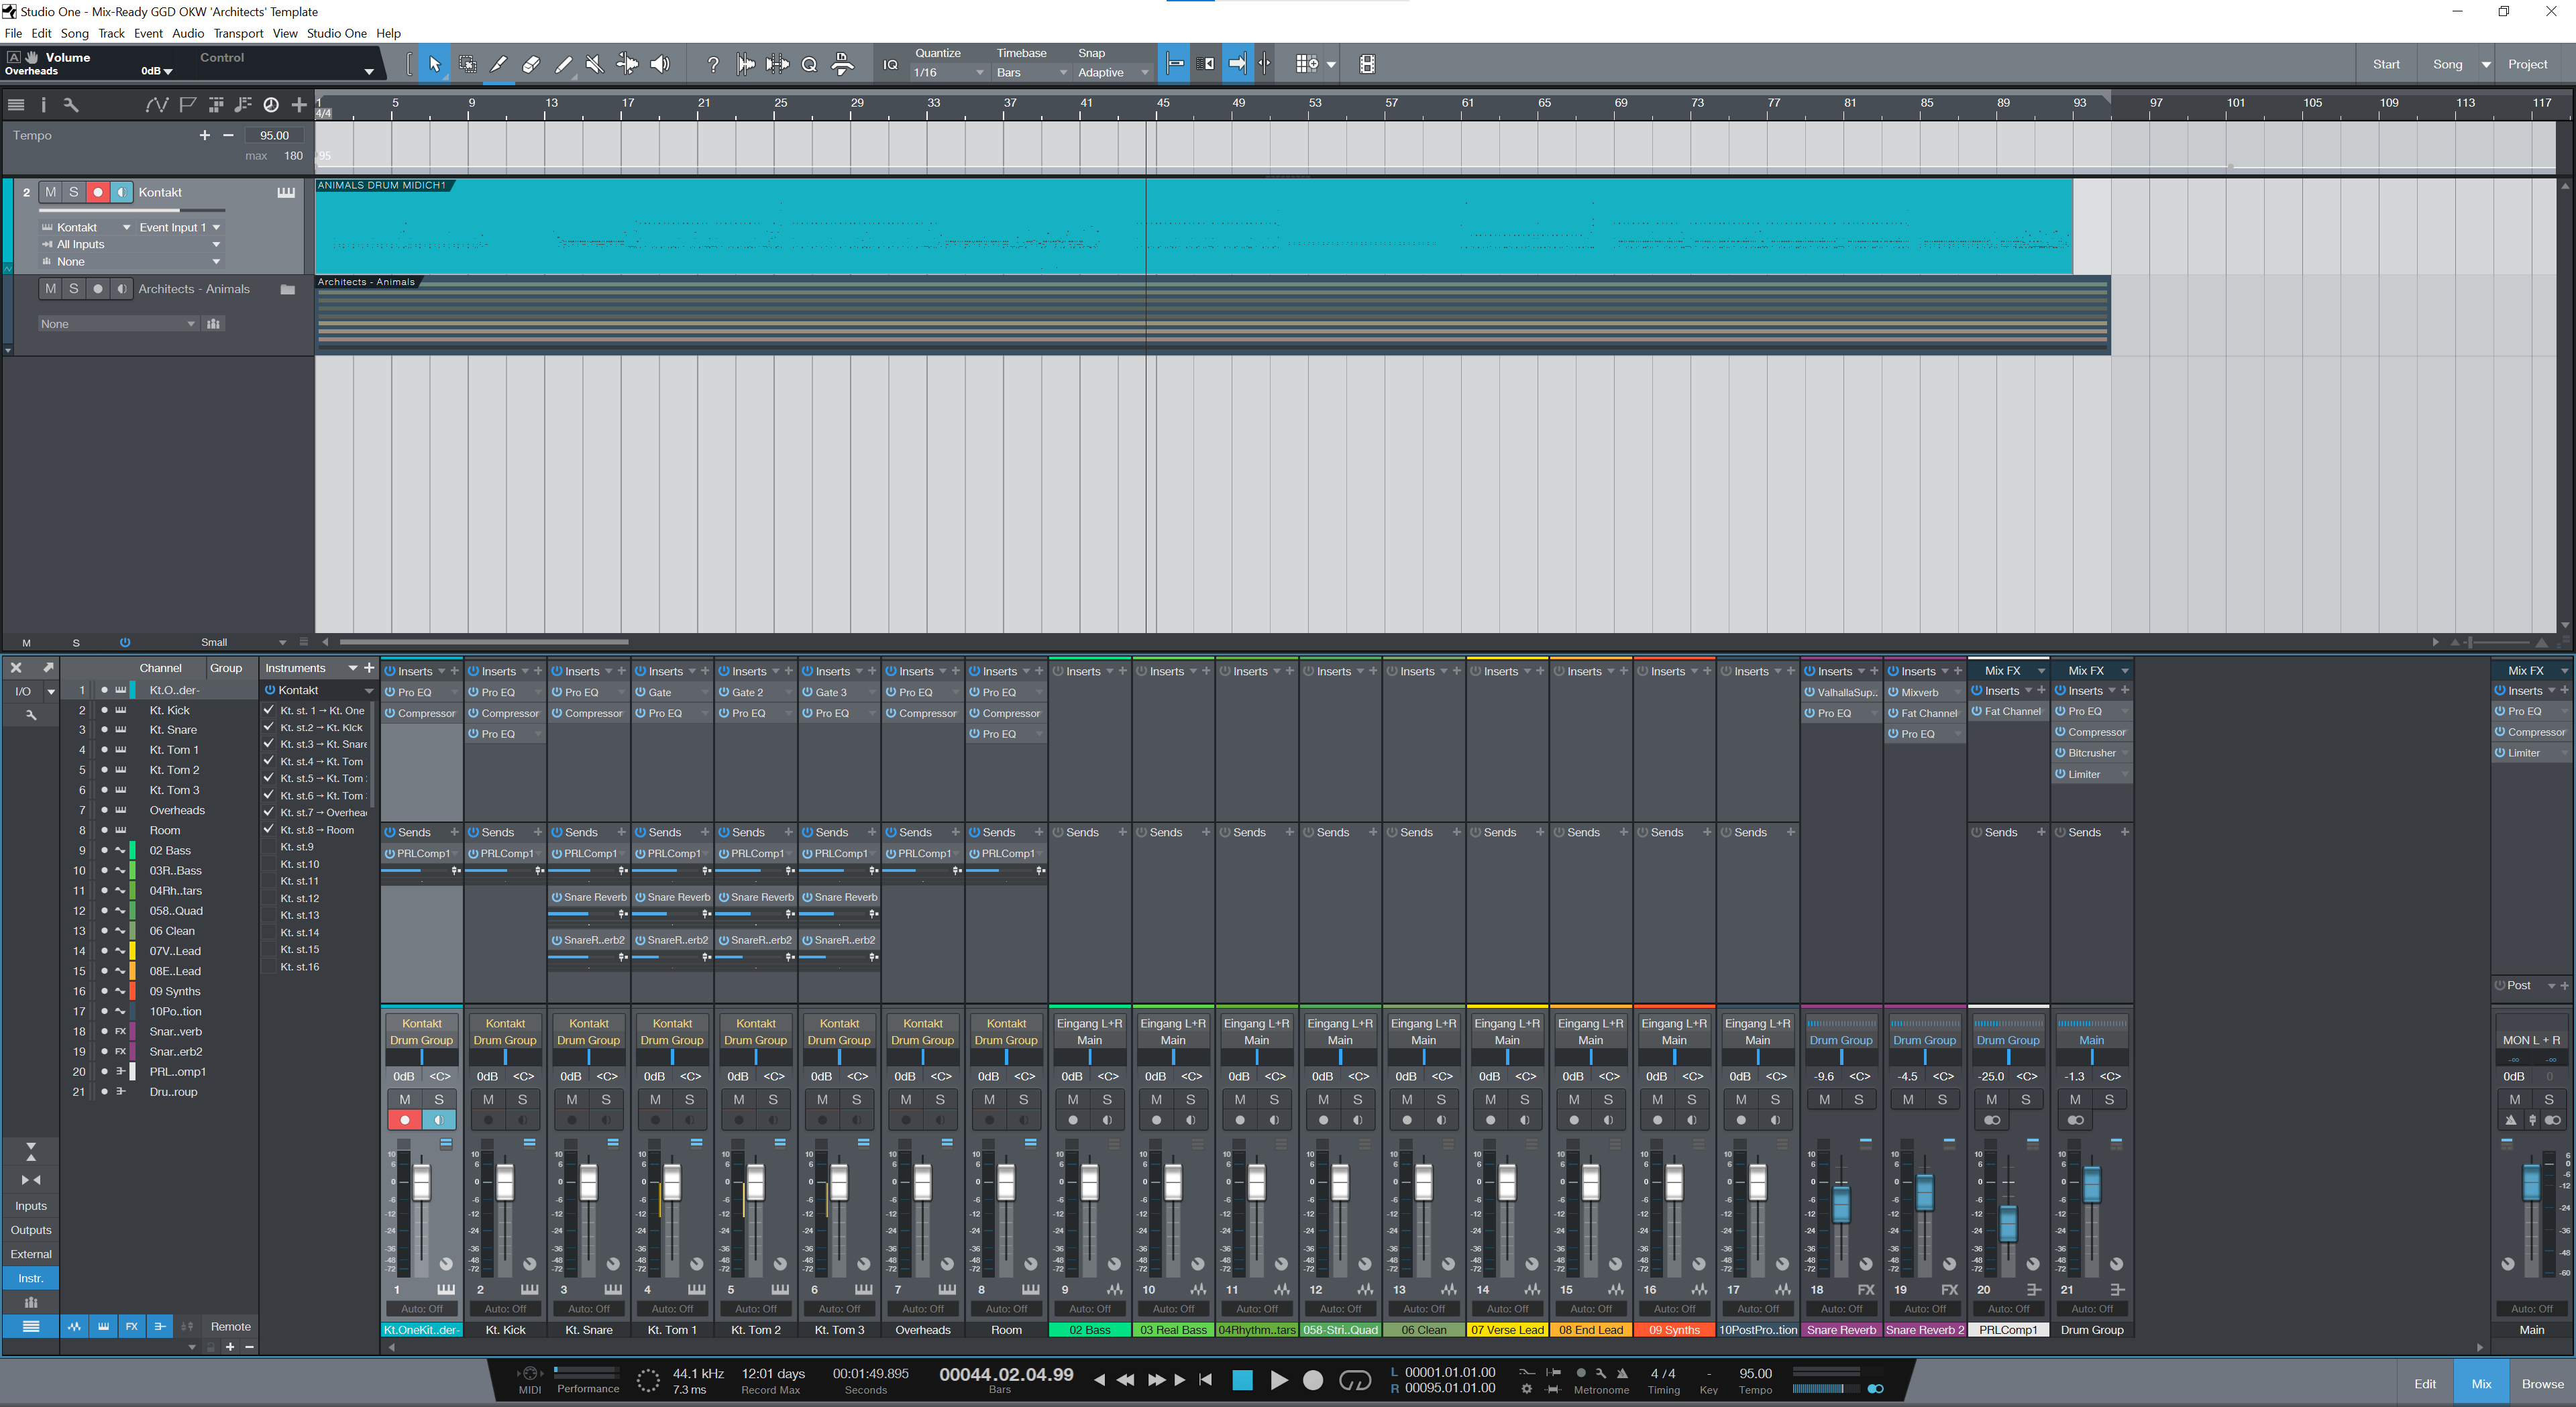Screen dimensions: 2576x1407
Task: Solo the Kt. Kick mixer channel
Action: [x=522, y=1099]
